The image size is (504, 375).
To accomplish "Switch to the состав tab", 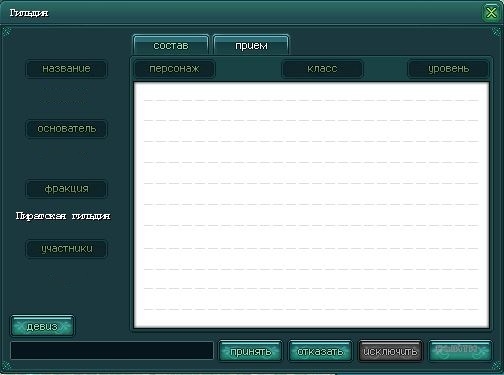I will [x=171, y=45].
